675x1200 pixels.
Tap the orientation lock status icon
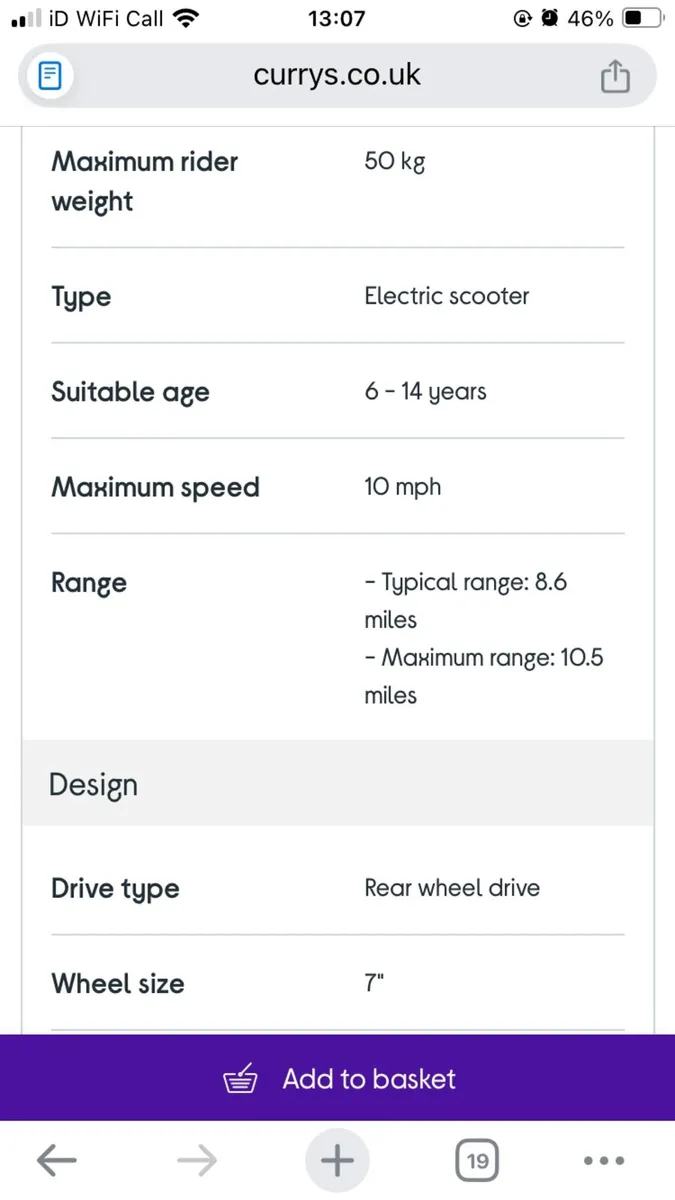(523, 17)
